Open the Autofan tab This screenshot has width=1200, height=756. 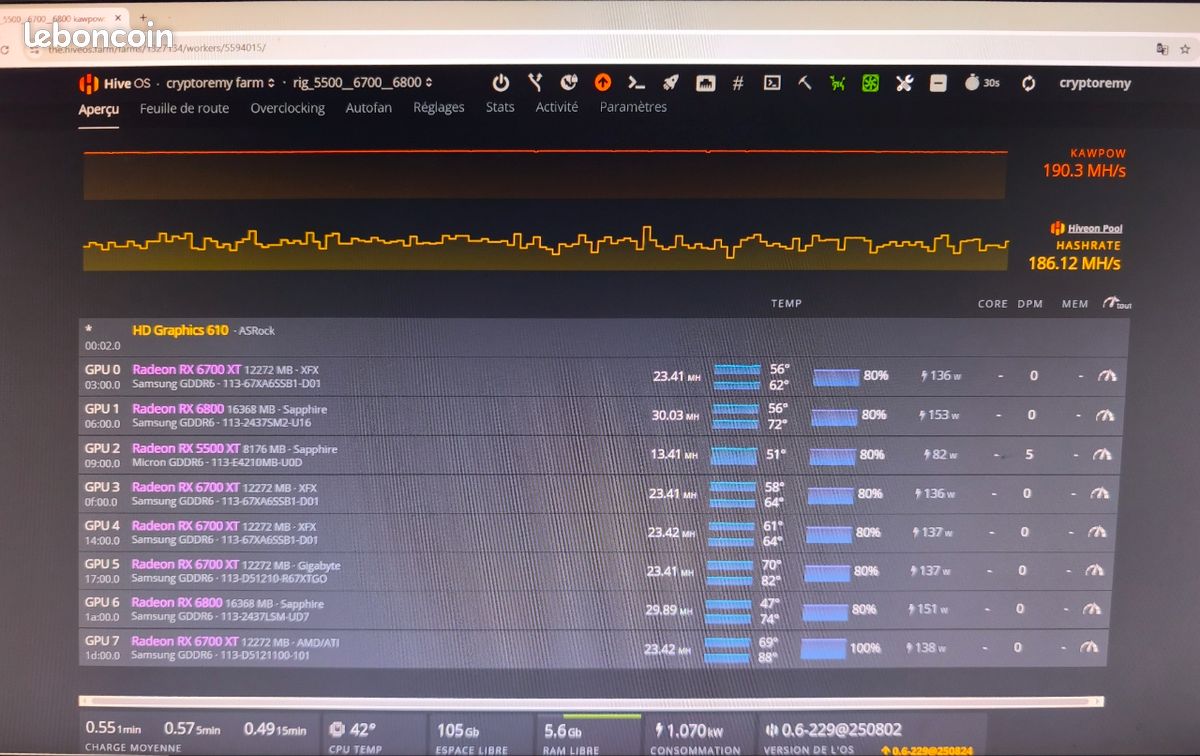368,108
